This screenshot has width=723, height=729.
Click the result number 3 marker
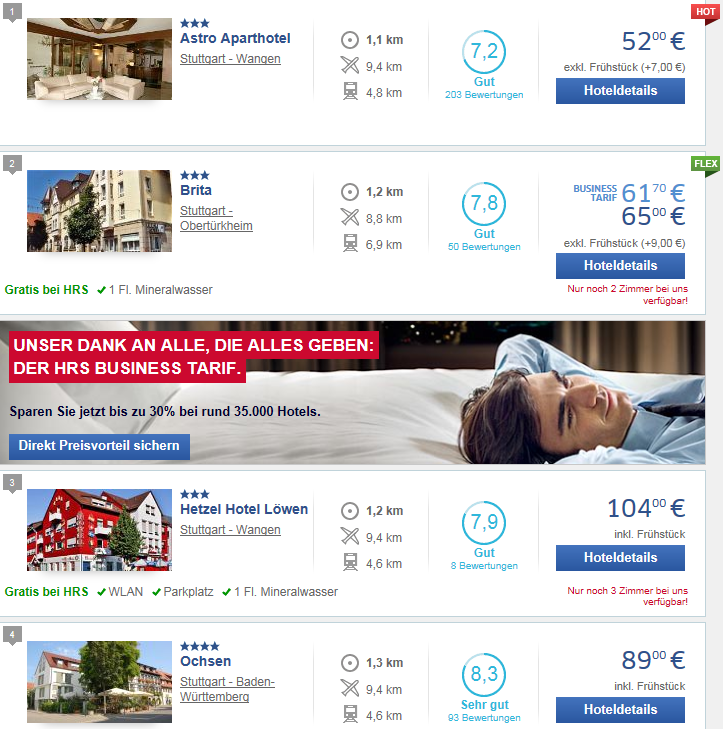[x=12, y=483]
